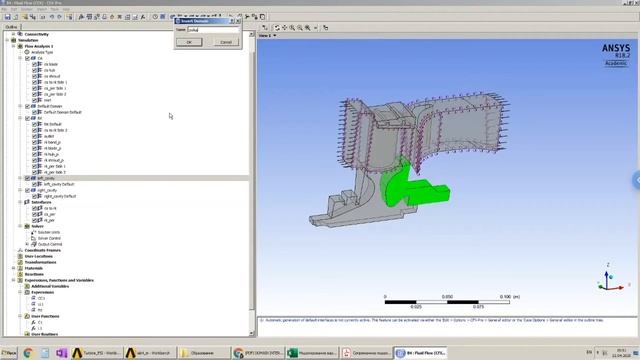
Task: Open the Edit menu
Action: tap(13, 9)
